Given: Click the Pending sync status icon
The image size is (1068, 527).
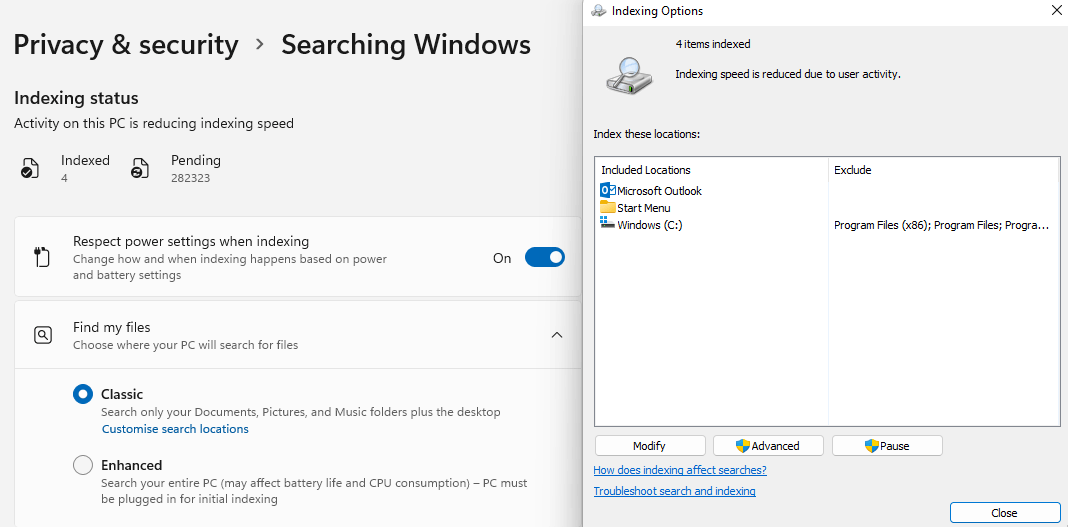Looking at the screenshot, I should 140,168.
